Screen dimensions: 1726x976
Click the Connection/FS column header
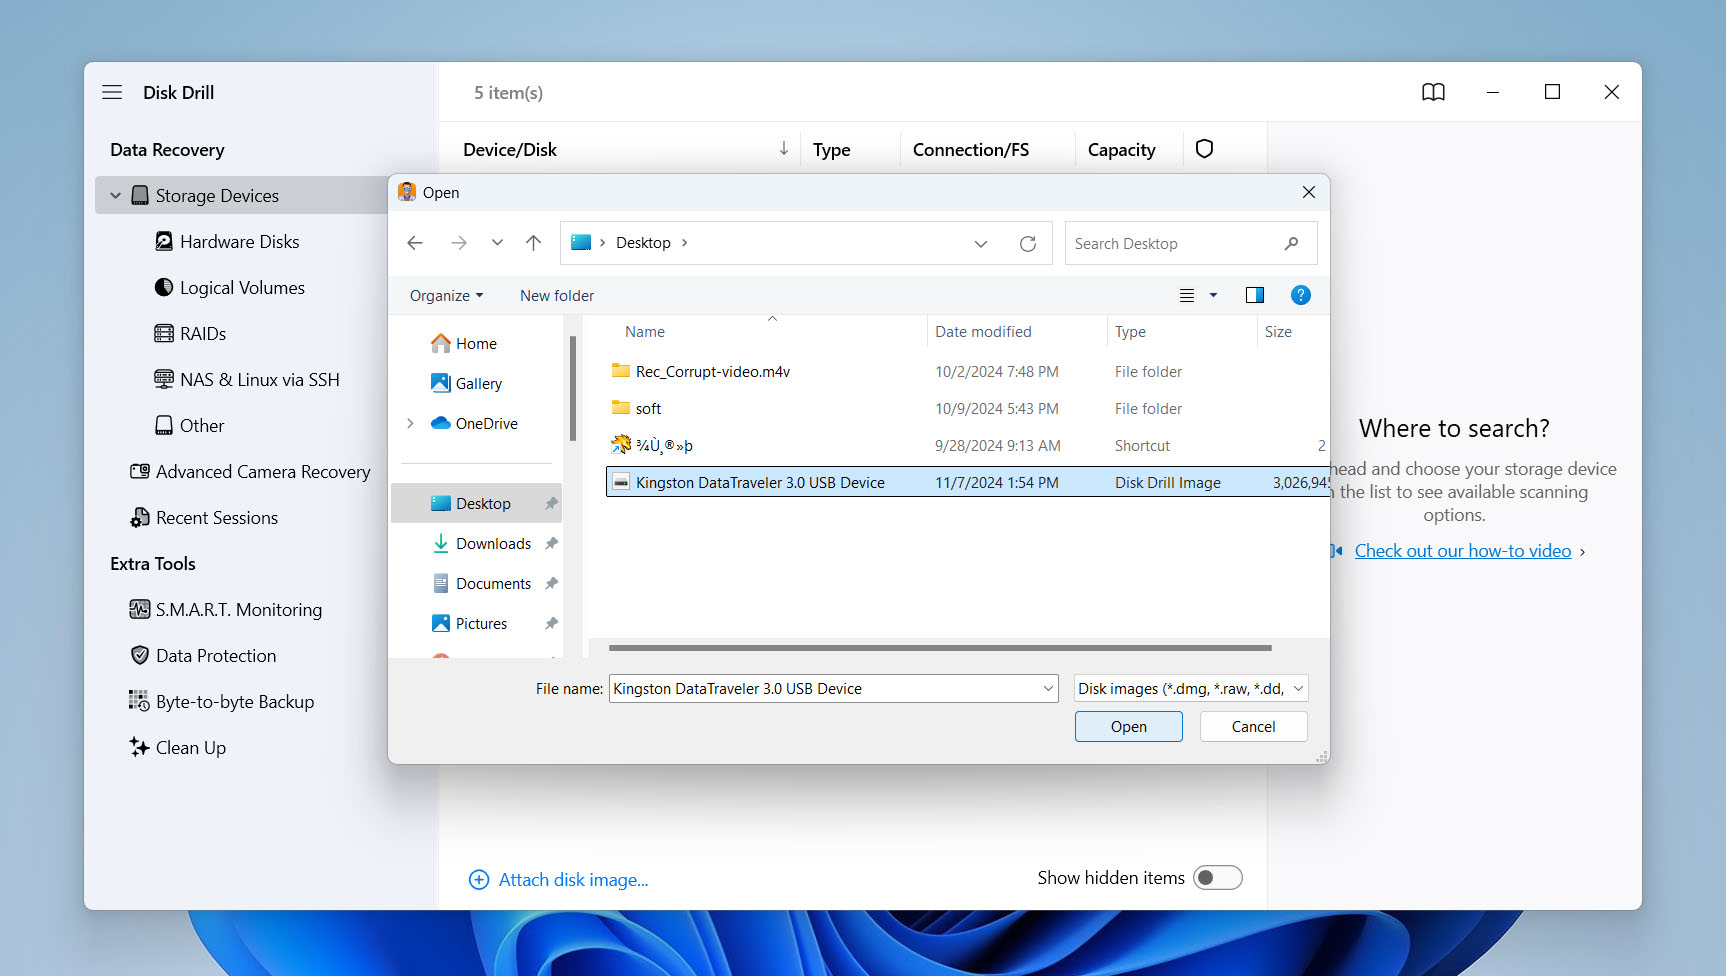(970, 149)
